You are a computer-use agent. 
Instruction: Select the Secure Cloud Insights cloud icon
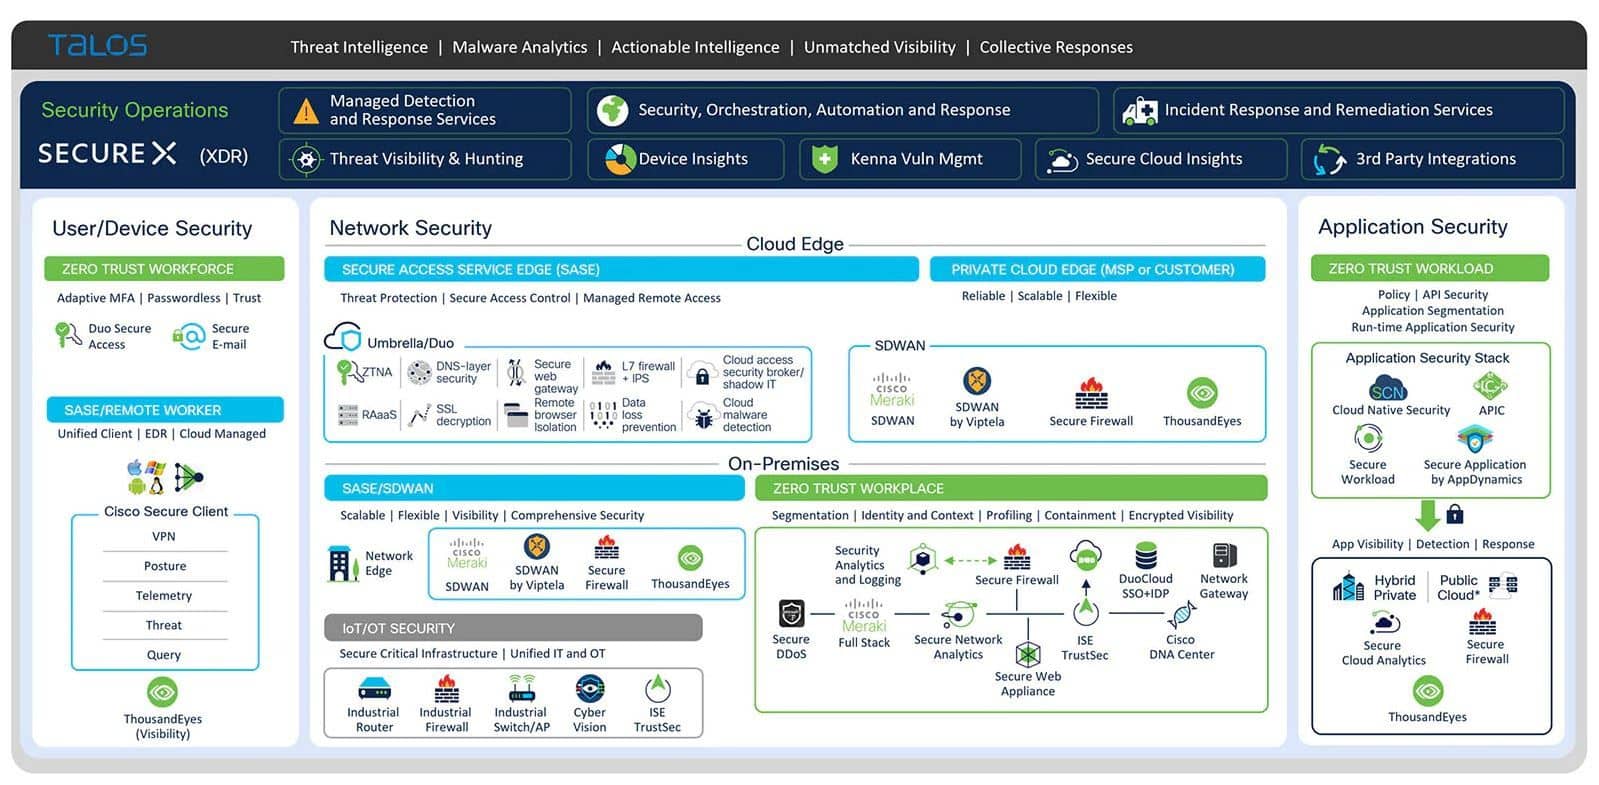(1061, 160)
